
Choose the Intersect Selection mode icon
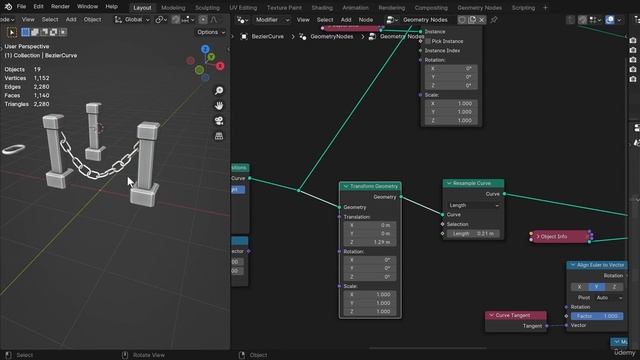click(x=63, y=32)
